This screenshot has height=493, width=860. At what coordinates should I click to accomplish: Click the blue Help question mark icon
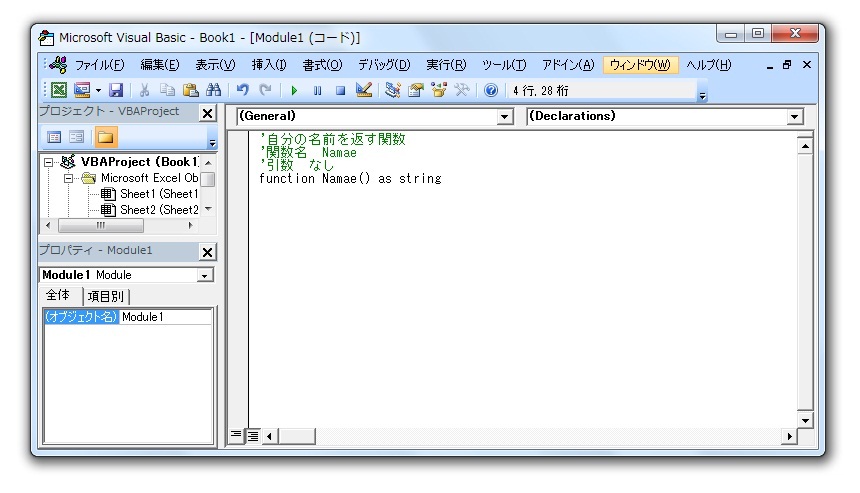click(491, 90)
